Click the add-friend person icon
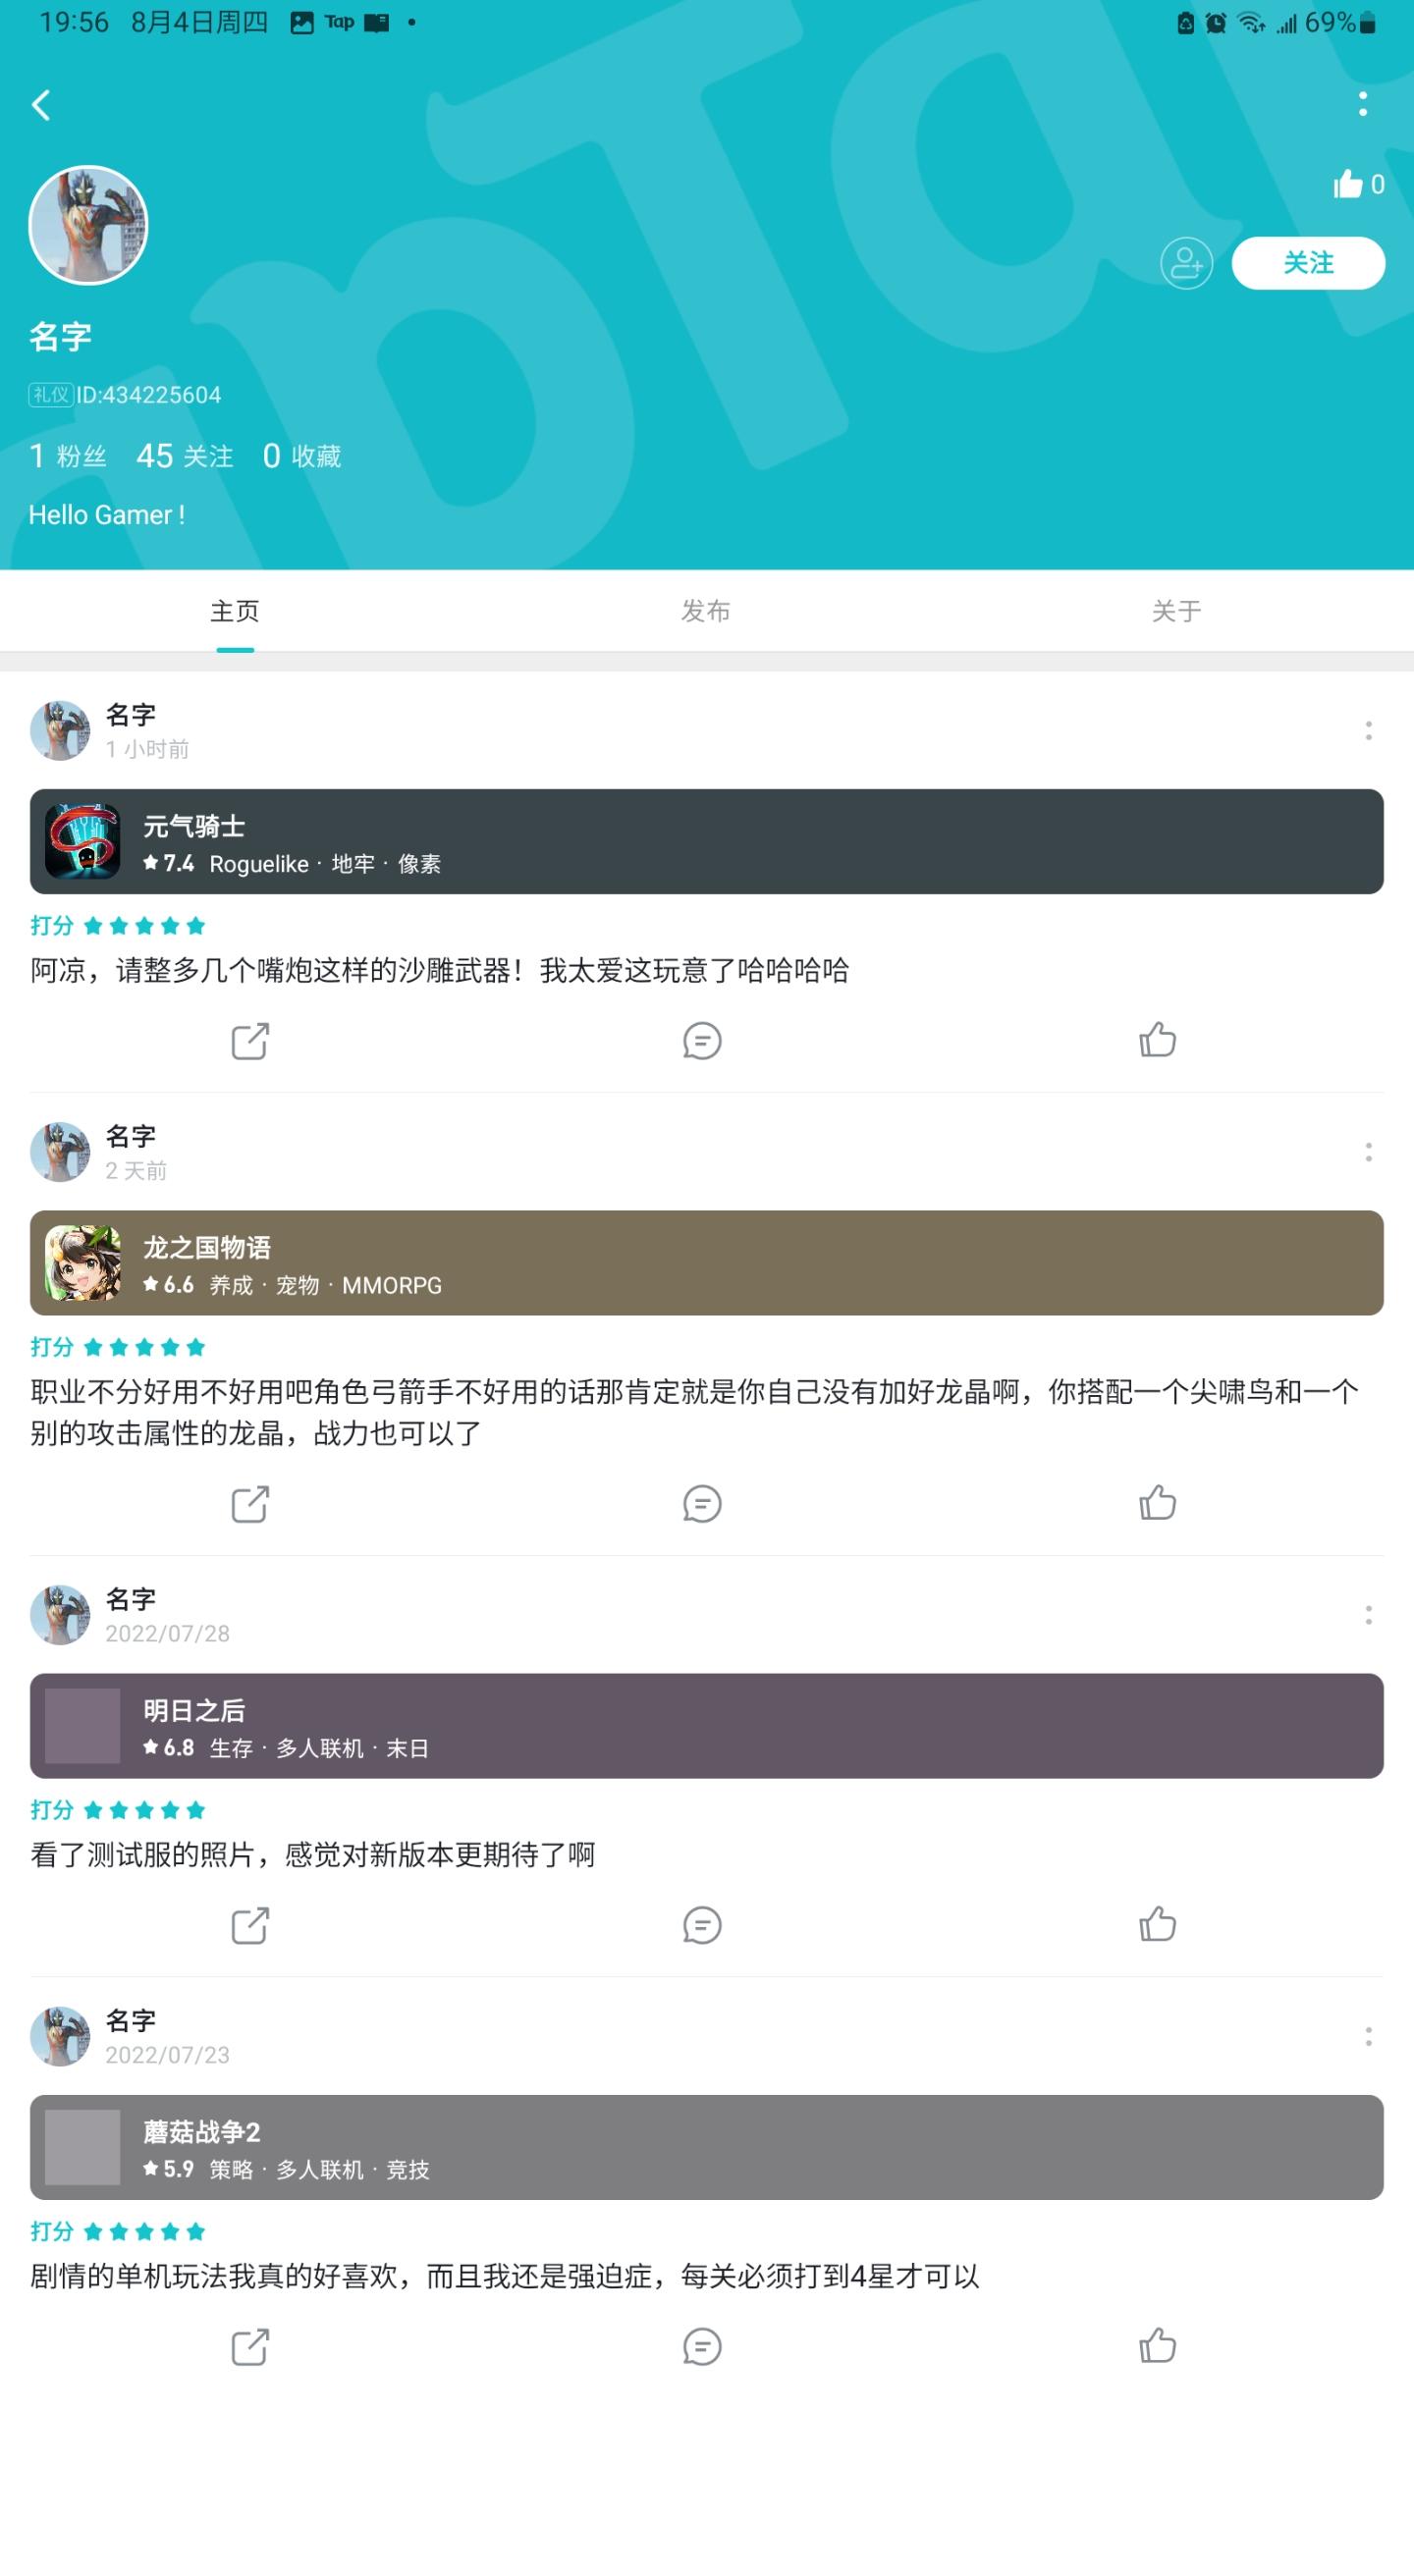 [x=1186, y=263]
